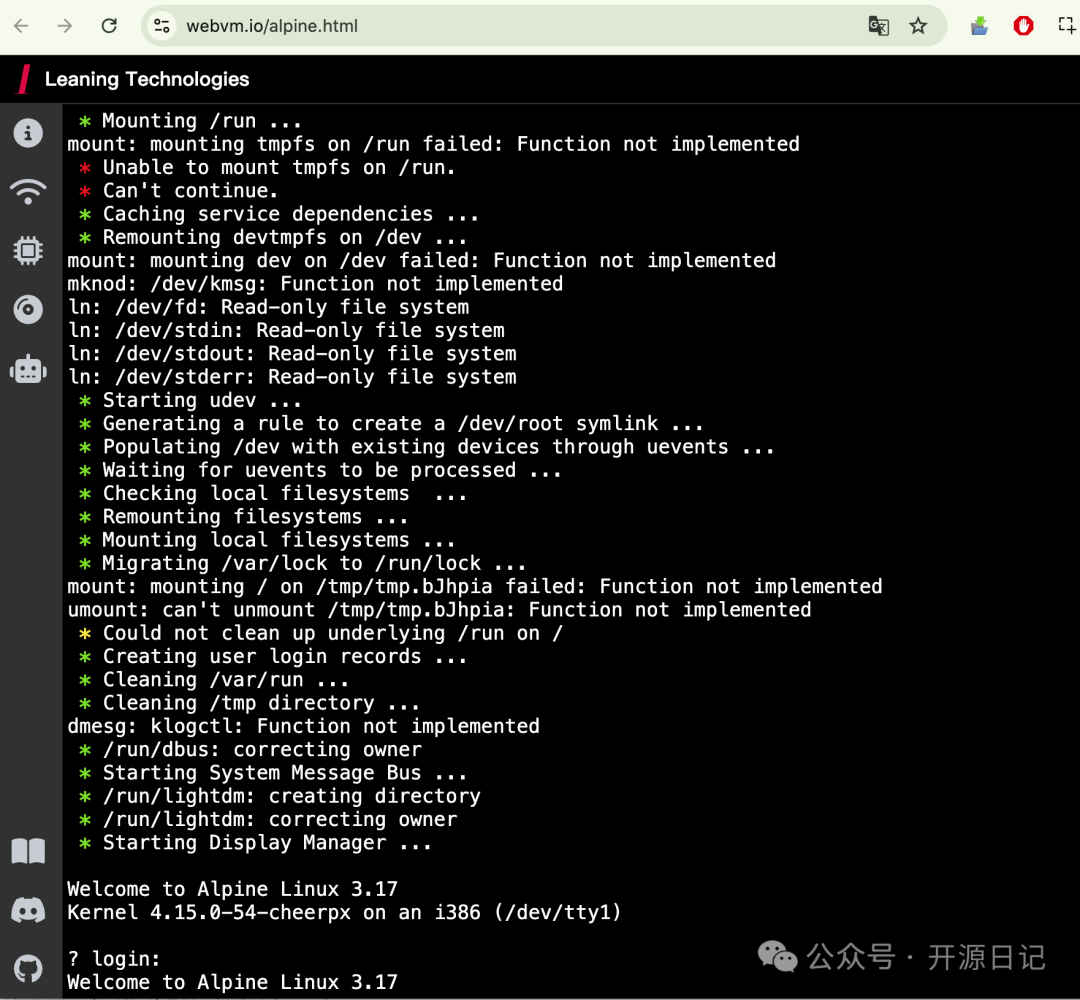This screenshot has height=1000, width=1080.
Task: Open the CPU sidebar panel
Action: coord(28,250)
